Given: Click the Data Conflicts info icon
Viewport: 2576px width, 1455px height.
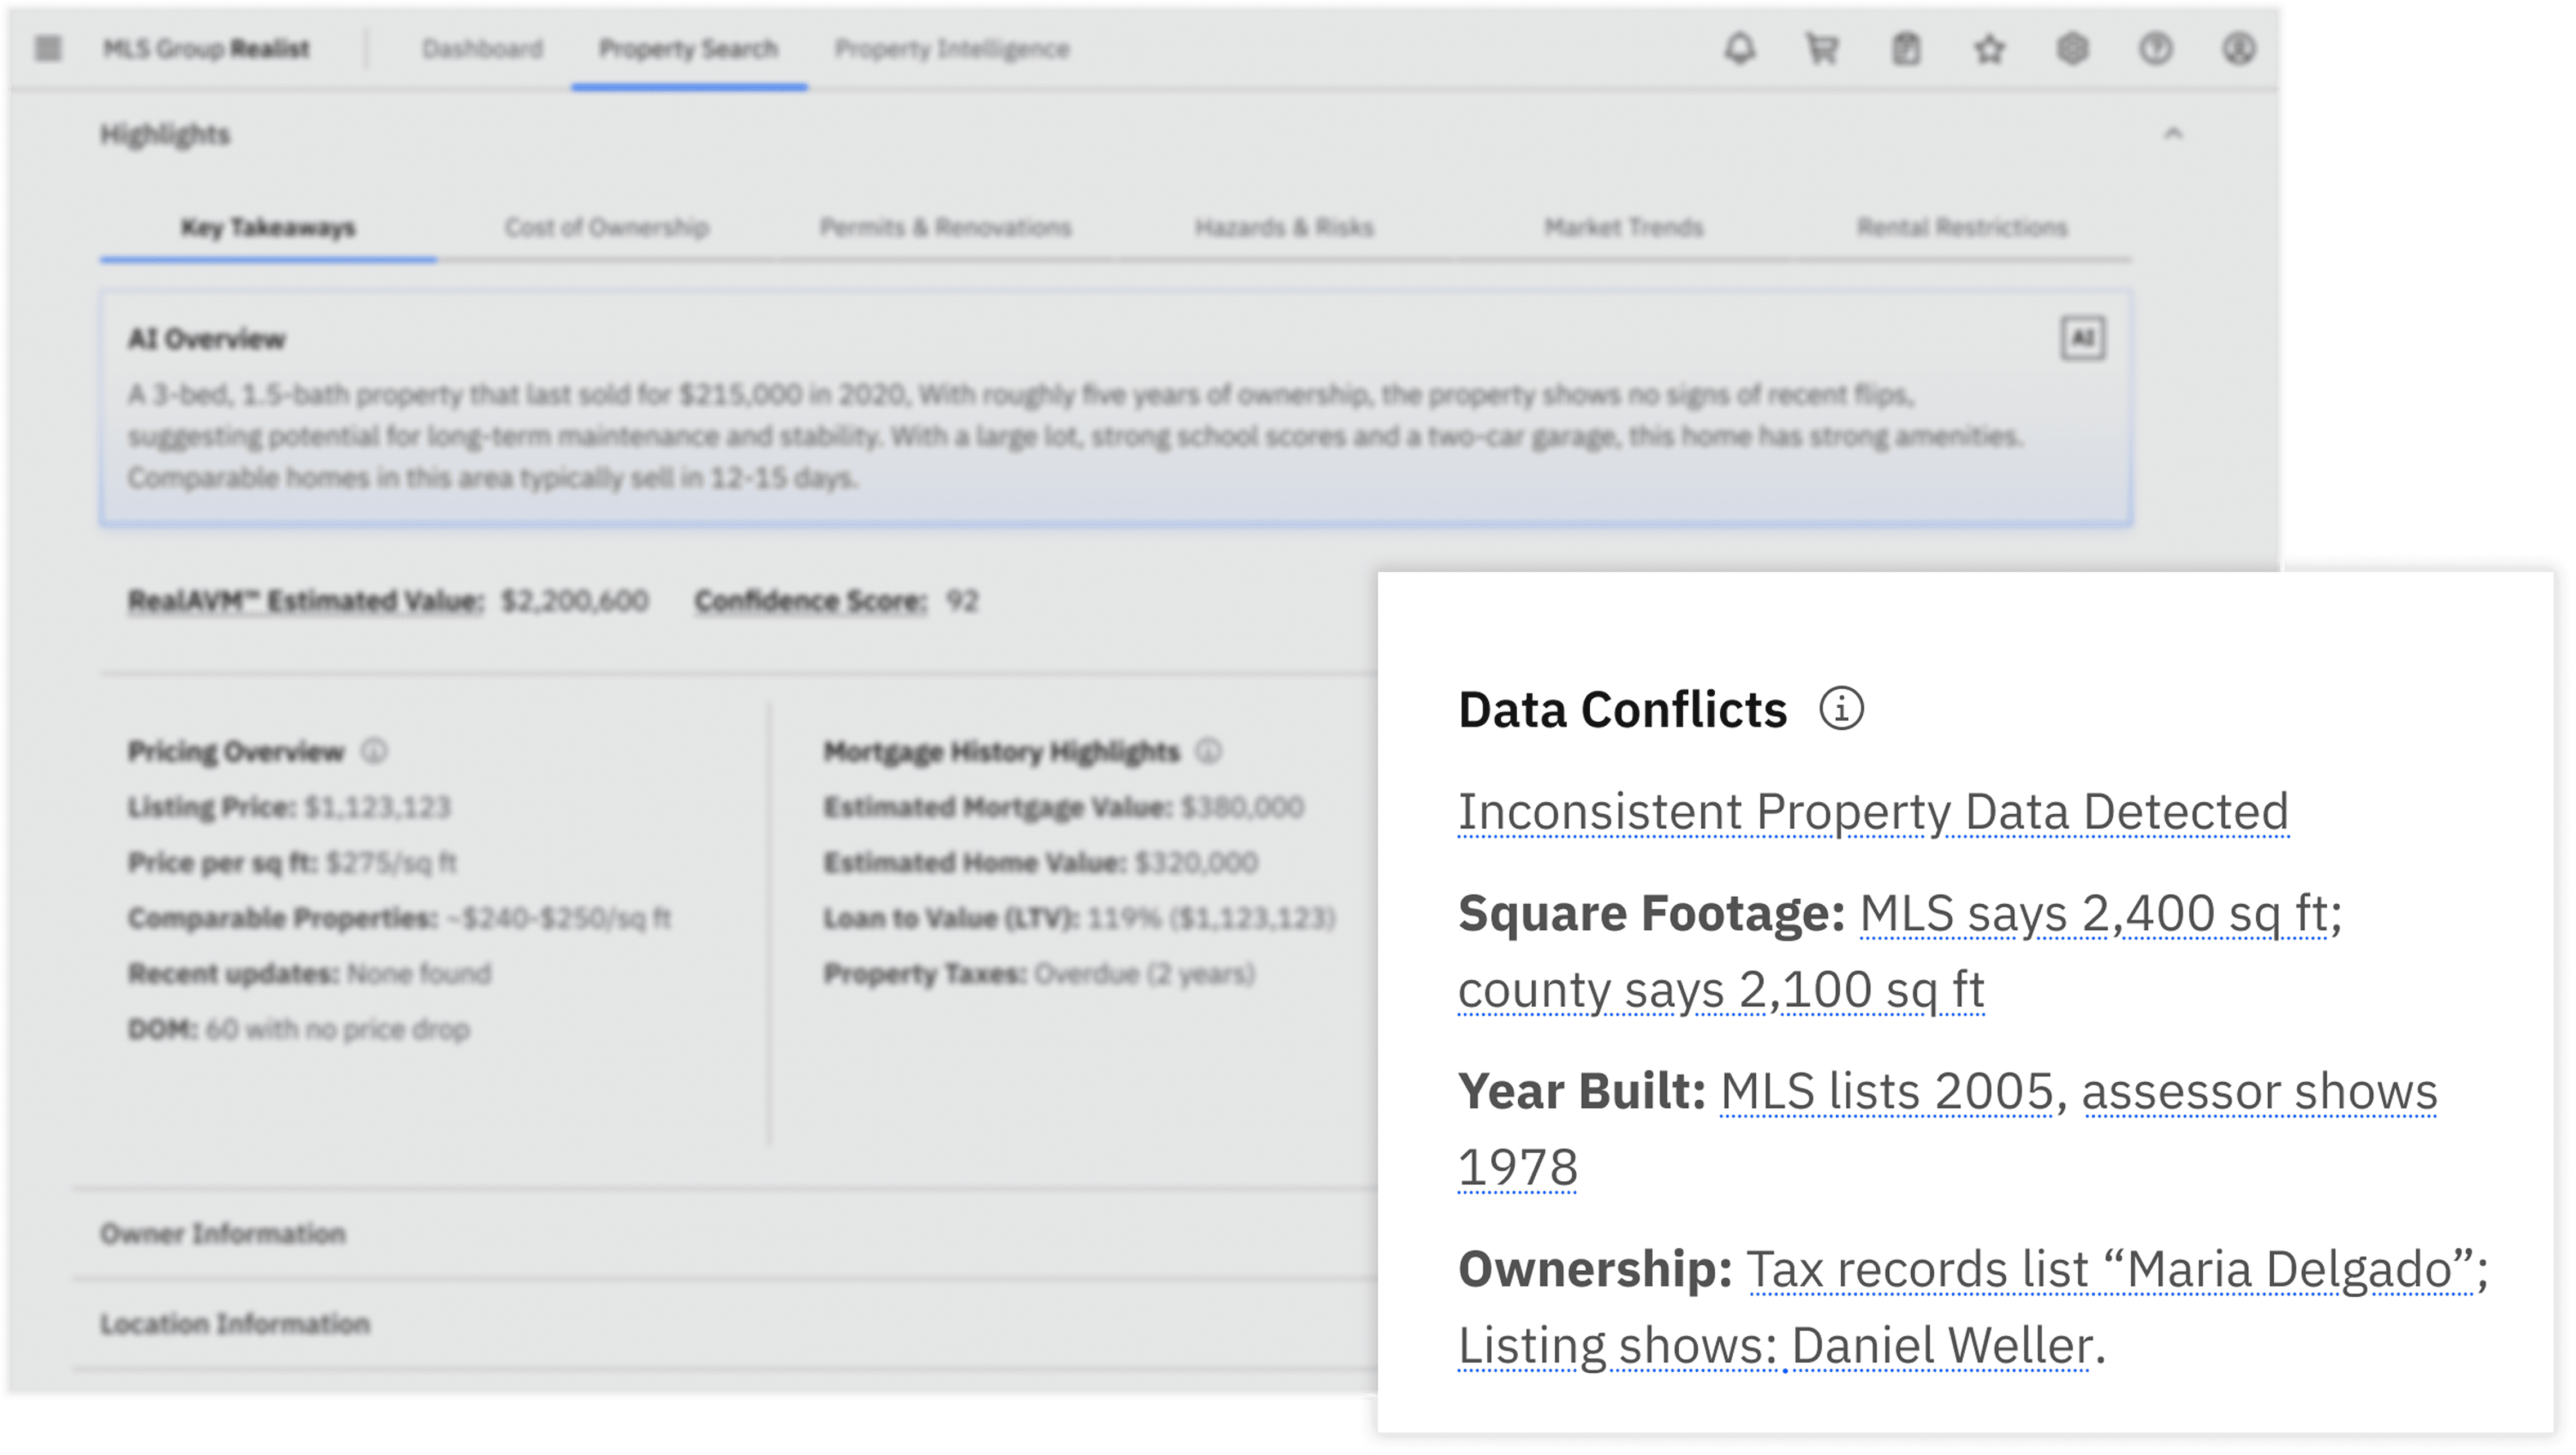Looking at the screenshot, I should [x=1841, y=709].
